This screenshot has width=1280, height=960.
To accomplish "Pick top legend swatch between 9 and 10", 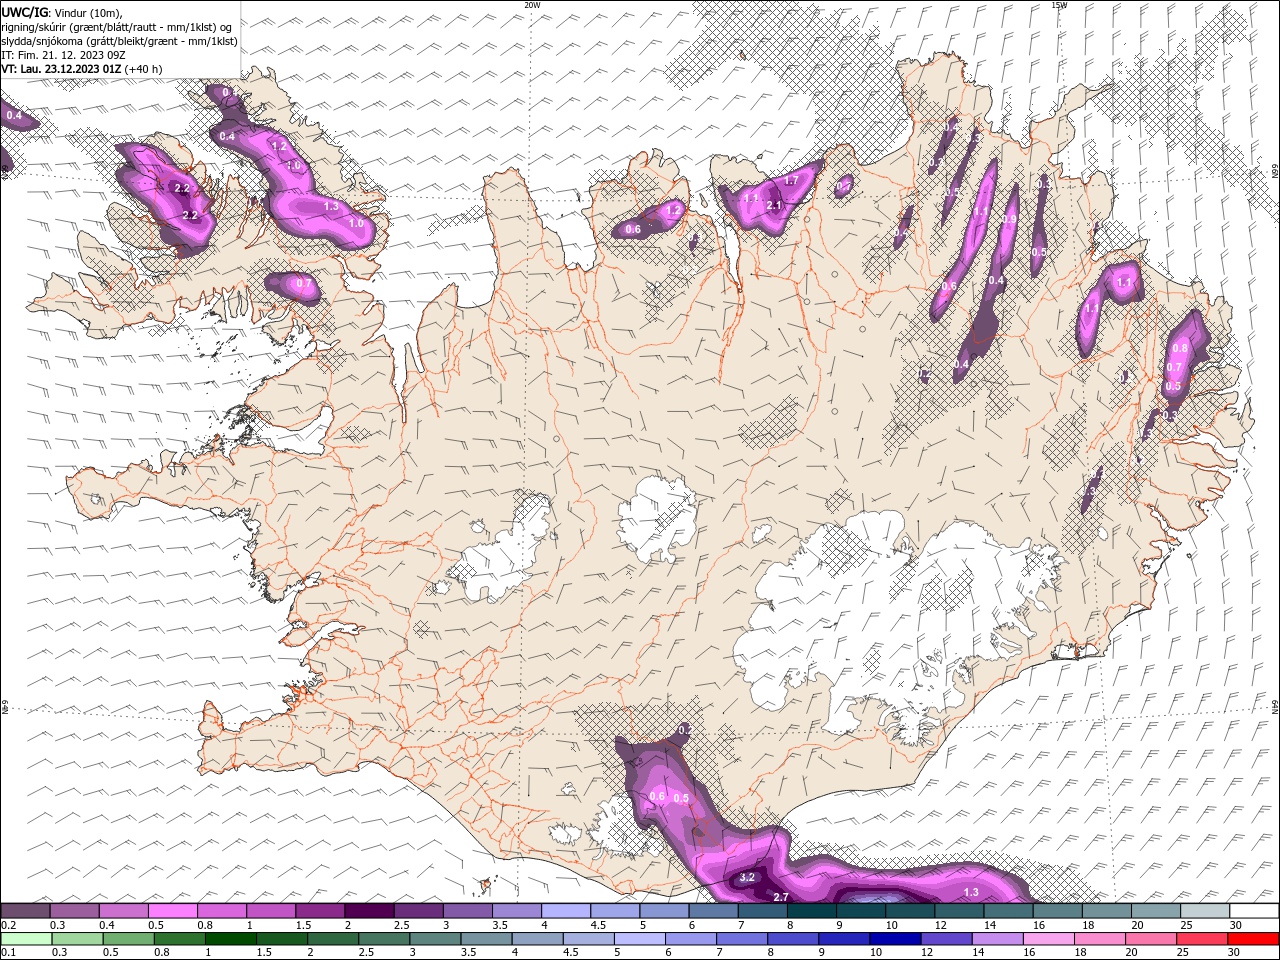I will click(x=861, y=910).
